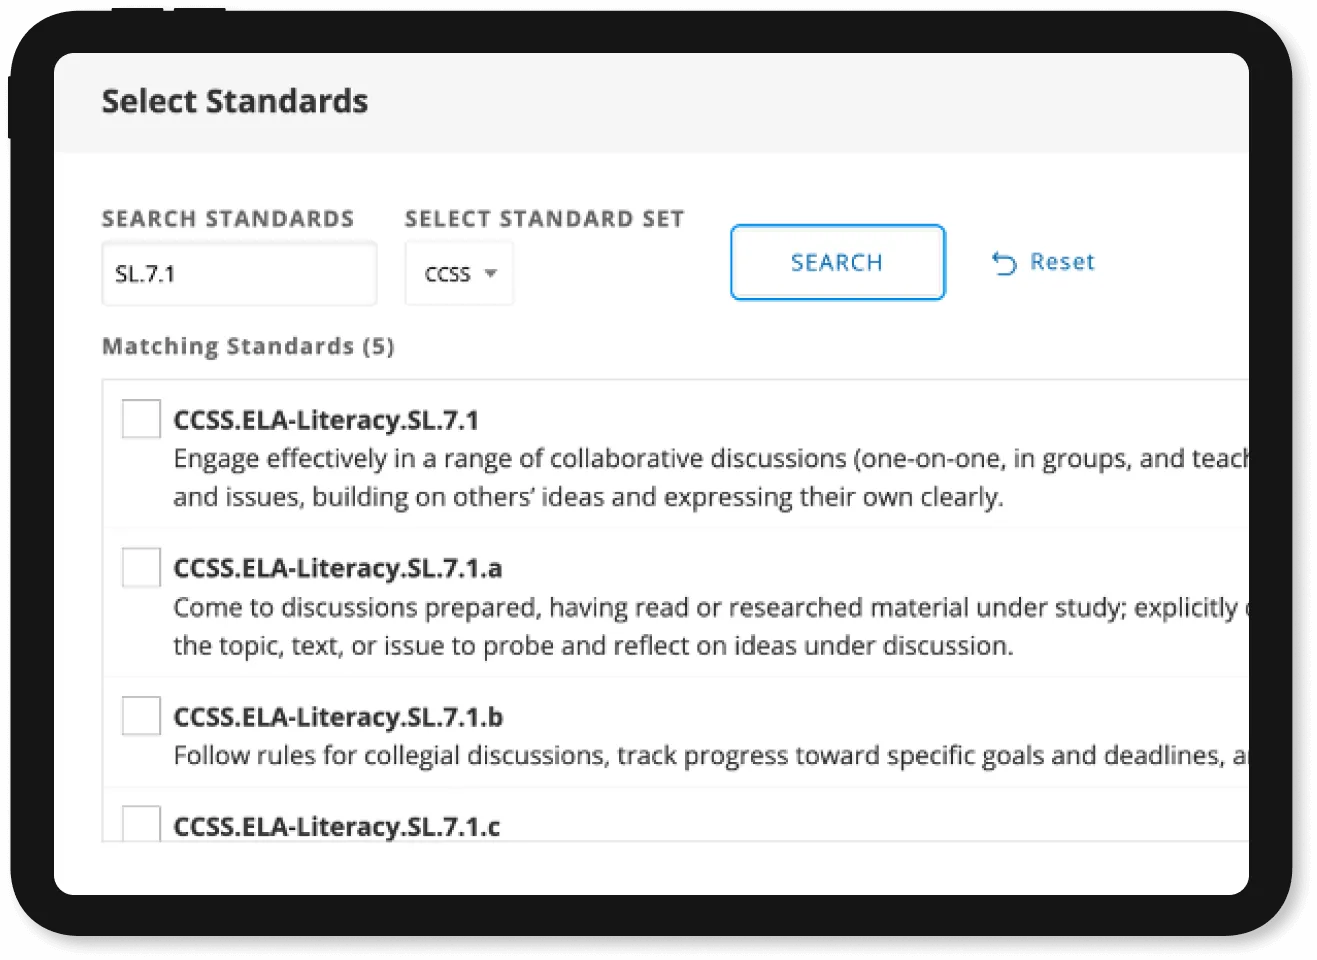Image resolution: width=1317 pixels, height=960 pixels.
Task: Click the Matching Standards (5) label
Action: 248,346
